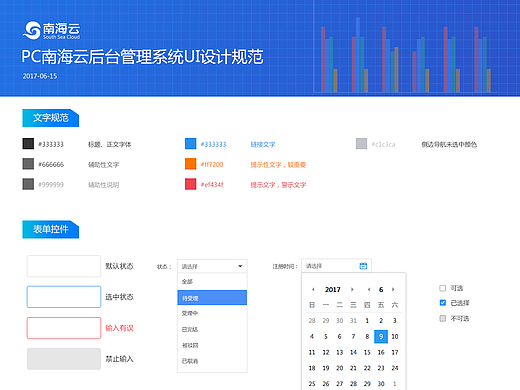Screen dimensions: 520x390
Task: Check the 可选 checkbox
Action: coord(442,288)
